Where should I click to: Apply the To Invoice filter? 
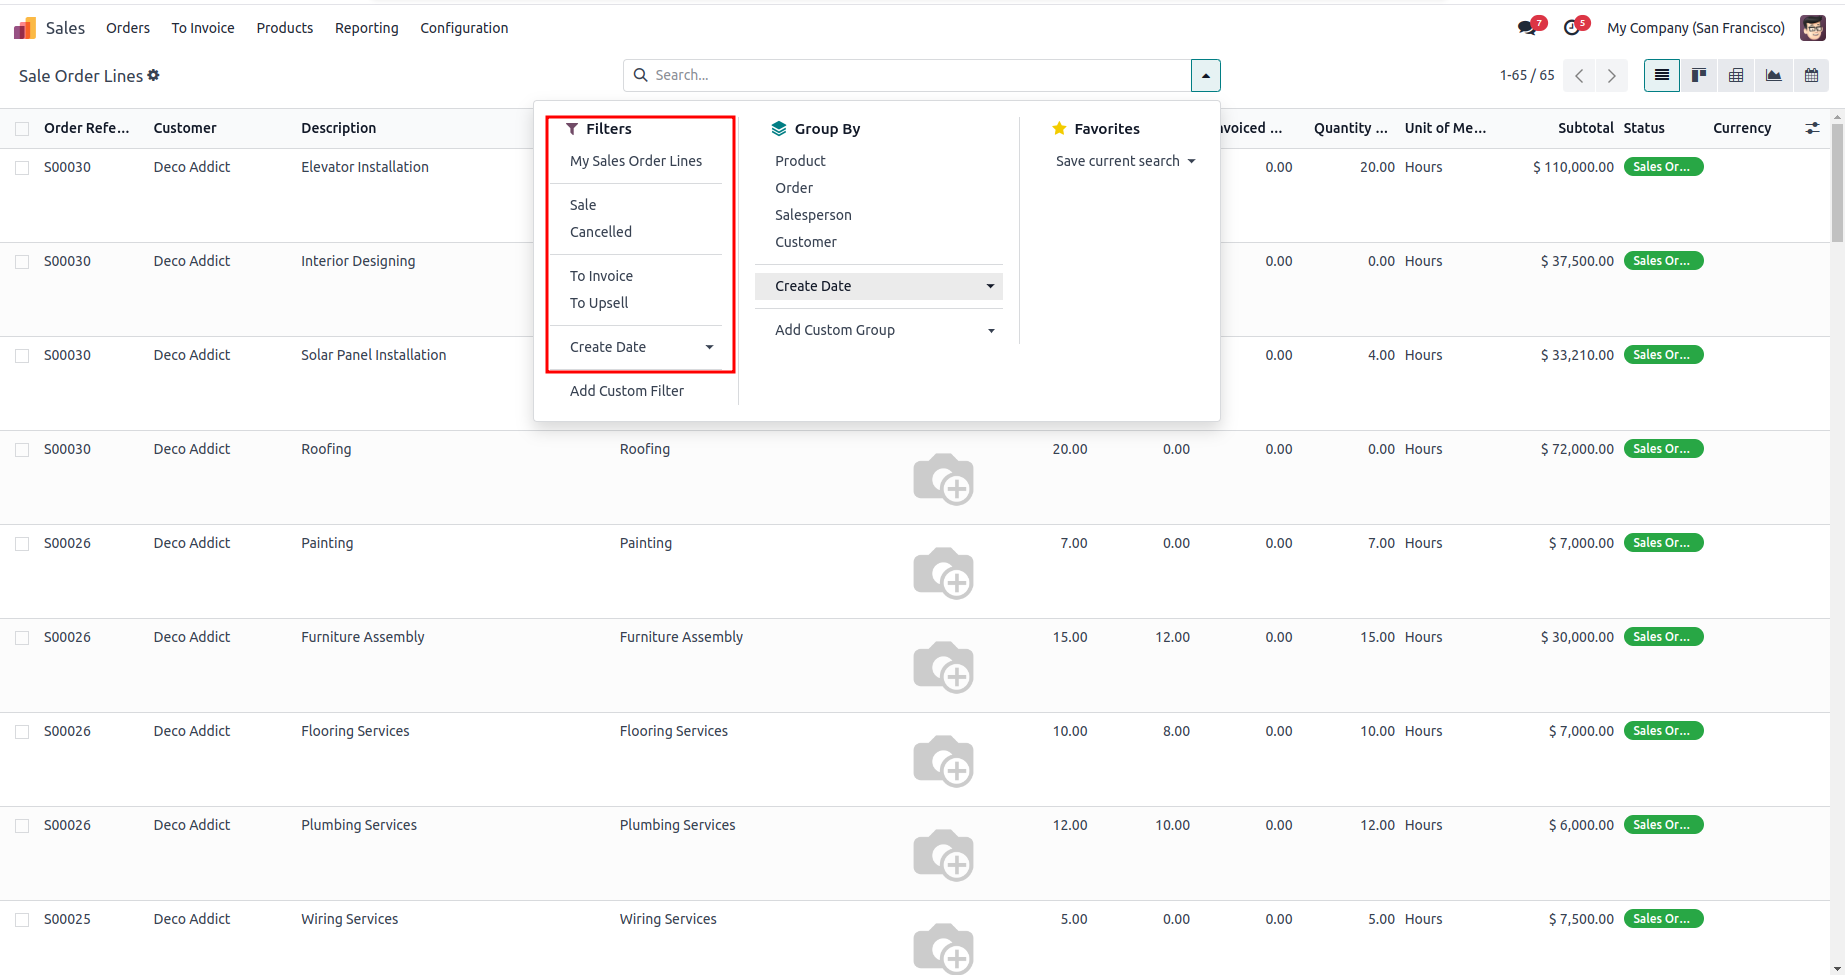(x=601, y=276)
